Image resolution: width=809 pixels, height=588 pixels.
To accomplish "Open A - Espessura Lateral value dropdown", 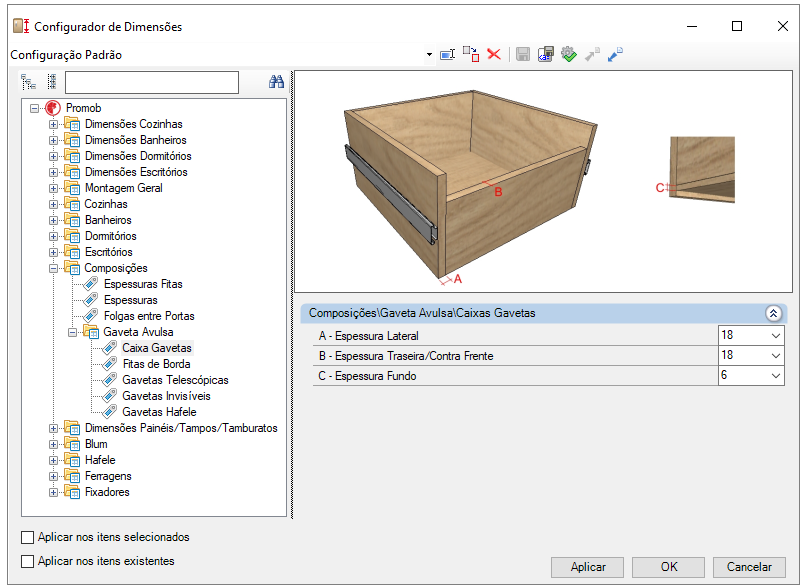I will click(775, 336).
